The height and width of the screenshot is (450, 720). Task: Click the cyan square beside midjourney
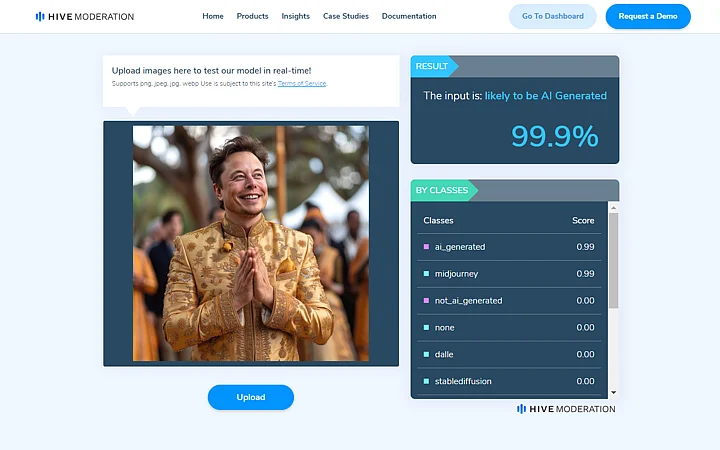[426, 274]
